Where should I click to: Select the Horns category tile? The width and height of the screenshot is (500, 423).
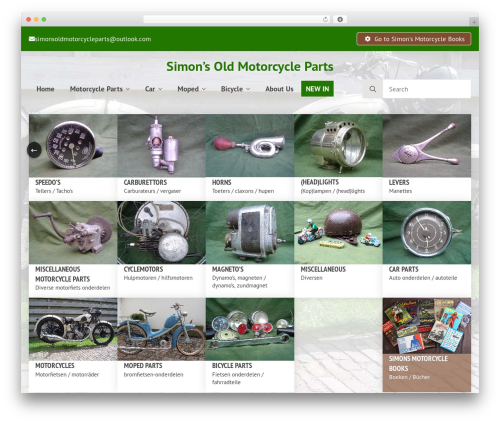tap(250, 157)
